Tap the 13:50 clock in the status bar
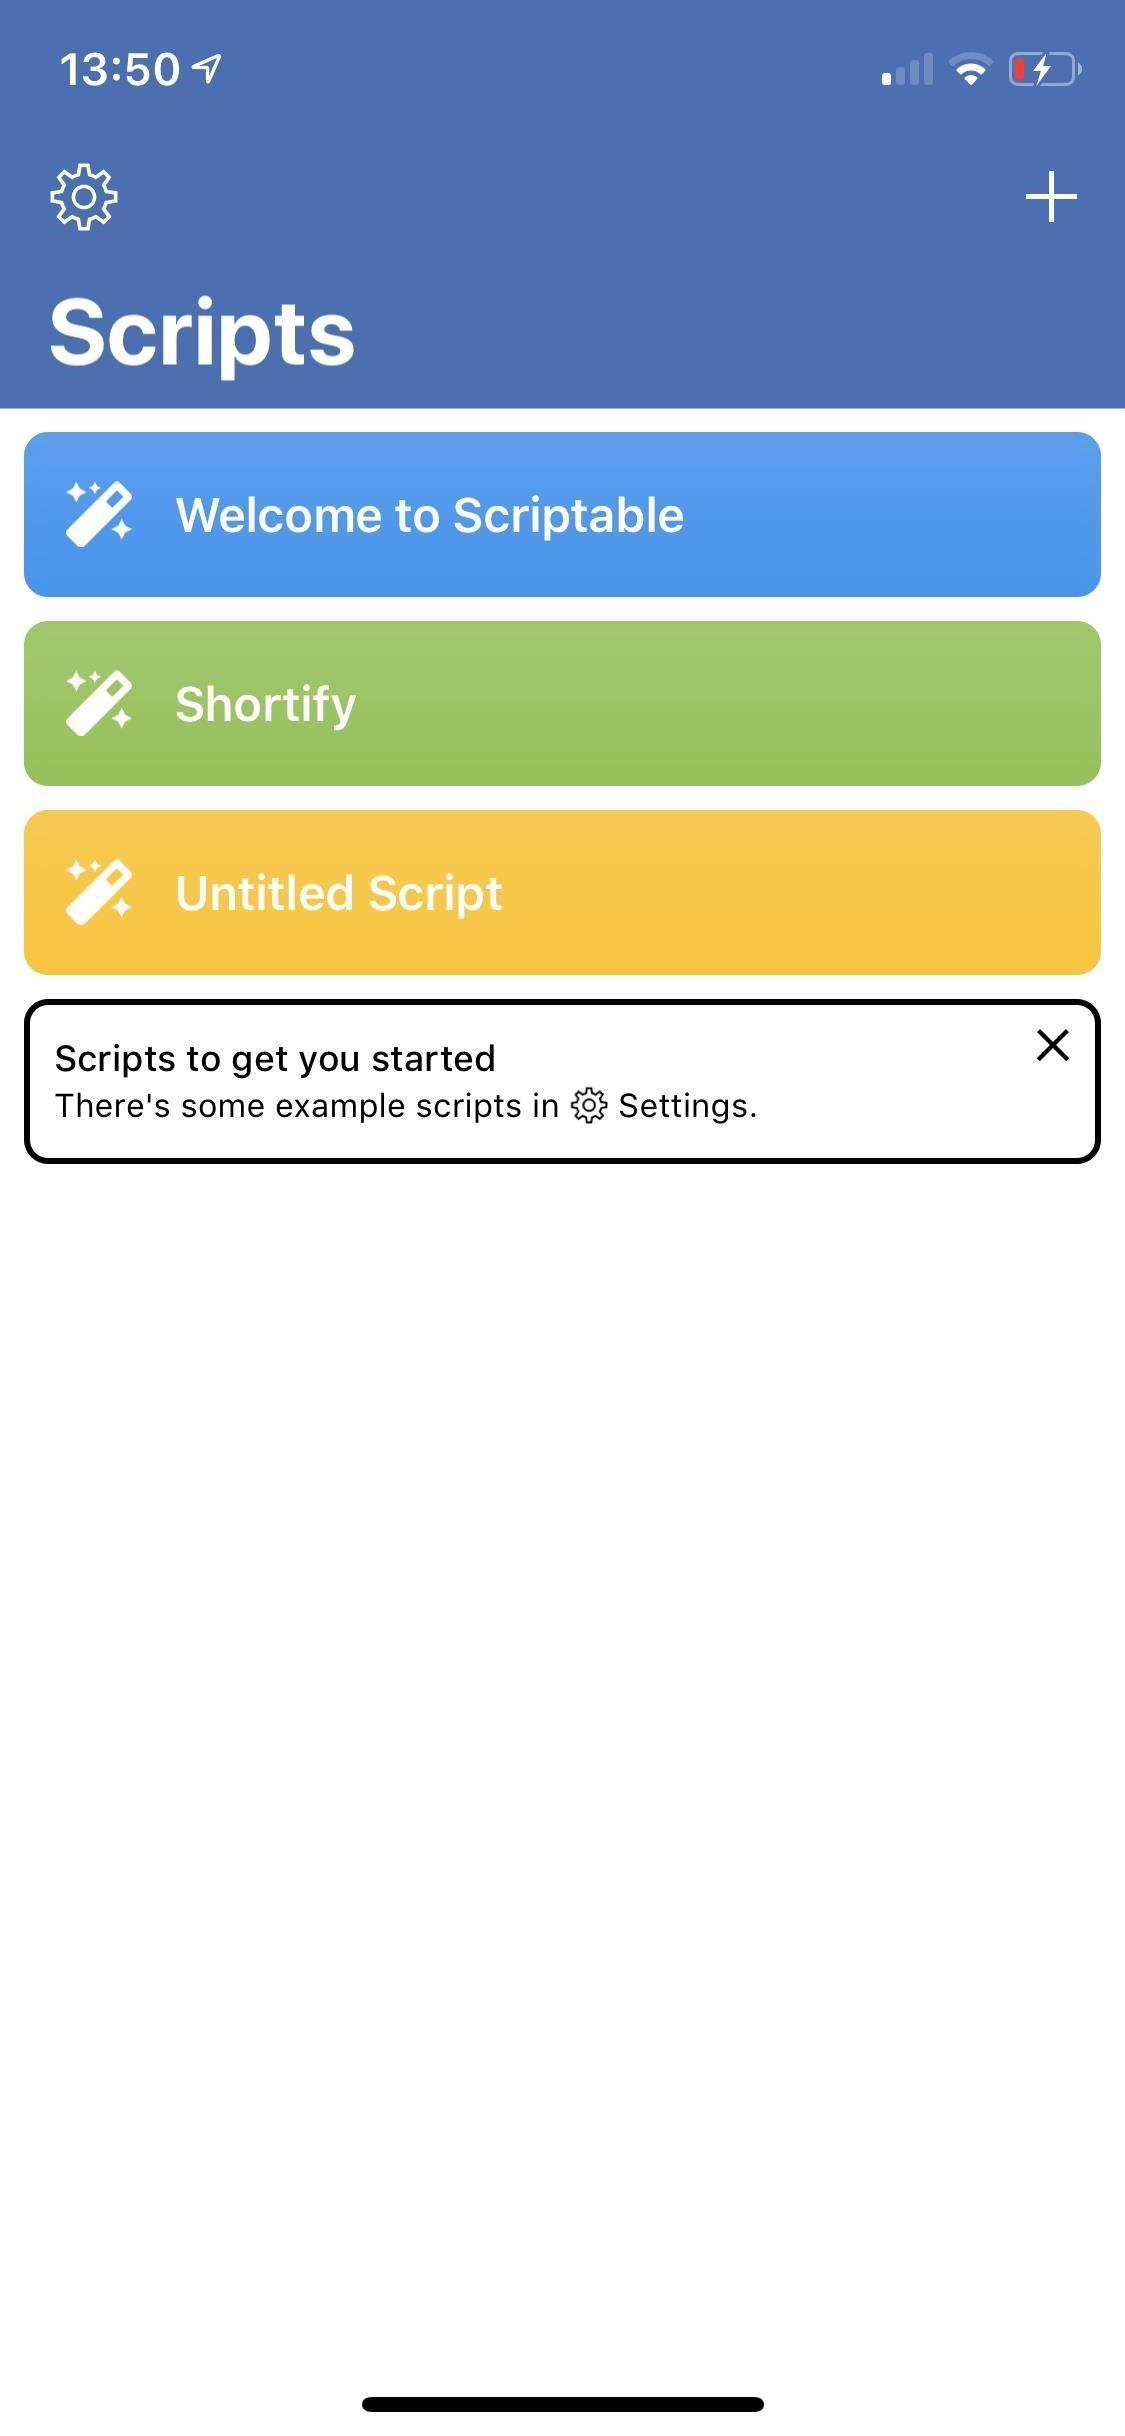1125x2436 pixels. click(x=120, y=70)
